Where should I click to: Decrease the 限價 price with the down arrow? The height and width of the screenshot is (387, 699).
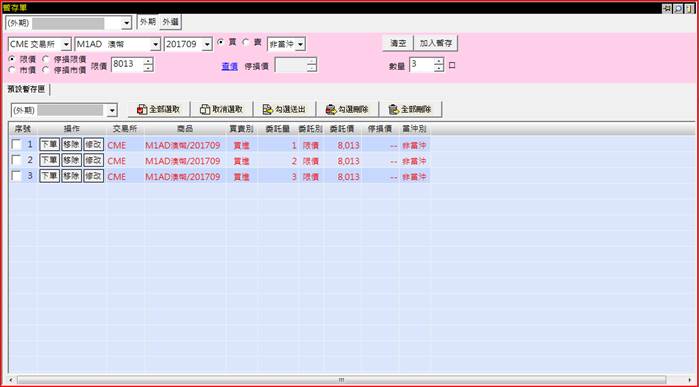click(148, 68)
